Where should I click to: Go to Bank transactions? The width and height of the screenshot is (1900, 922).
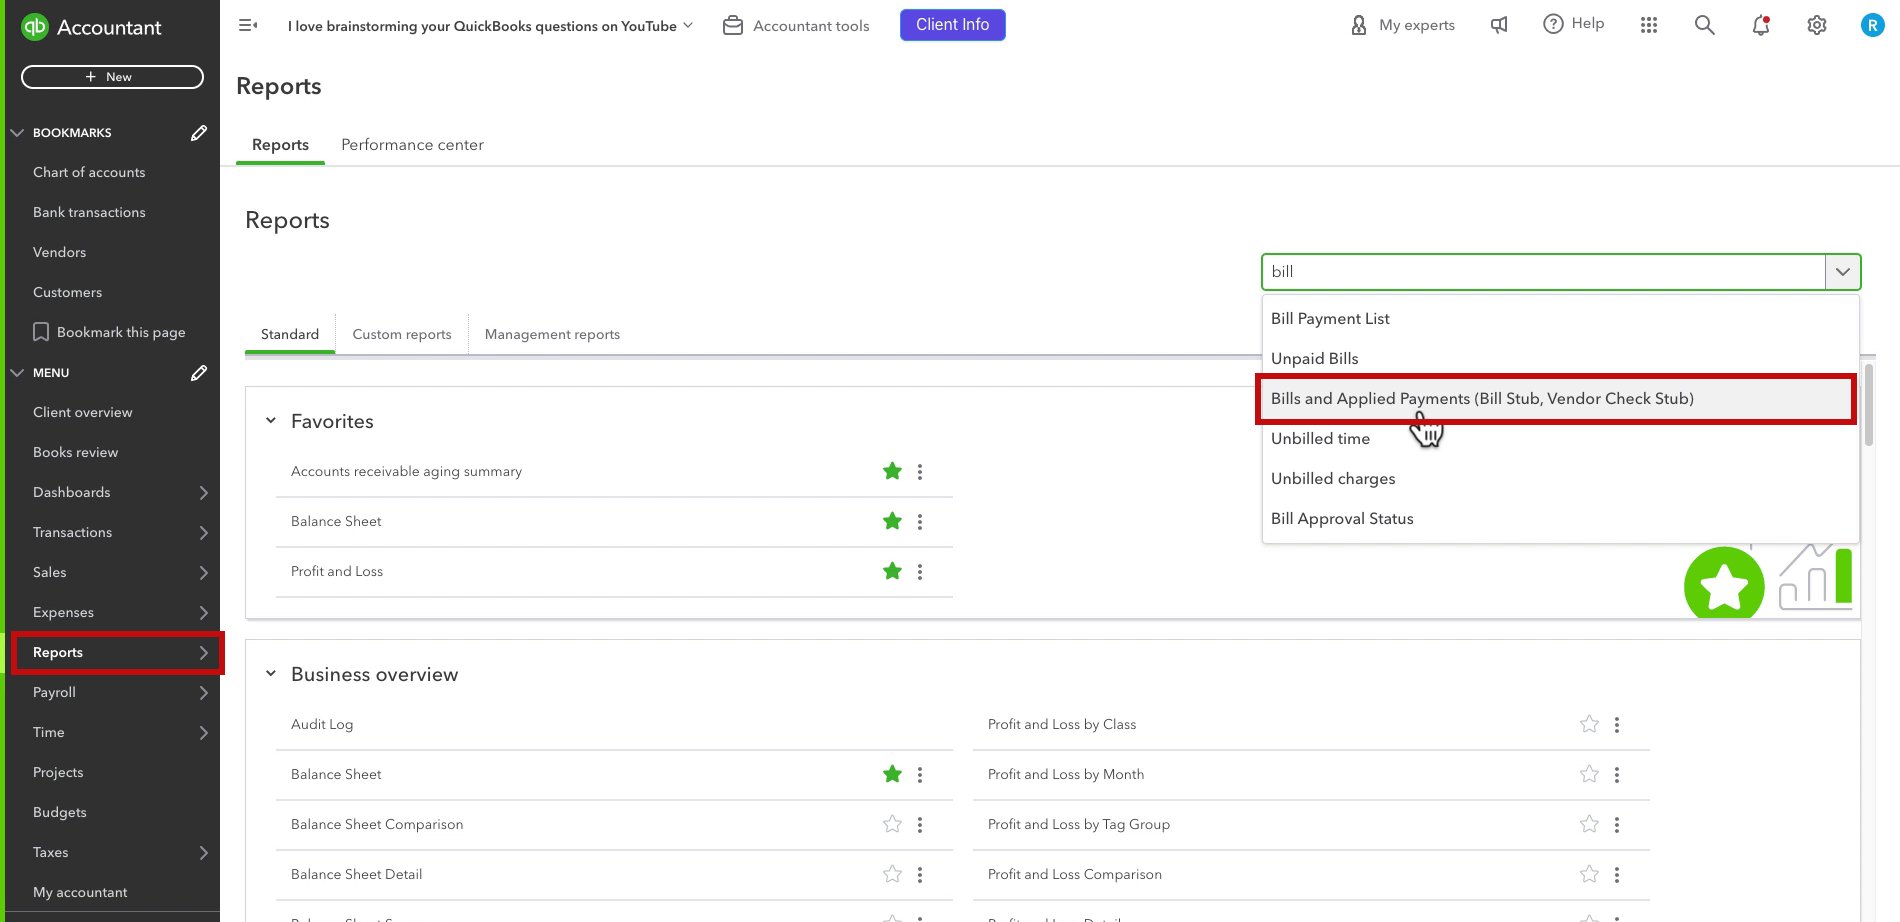click(89, 212)
